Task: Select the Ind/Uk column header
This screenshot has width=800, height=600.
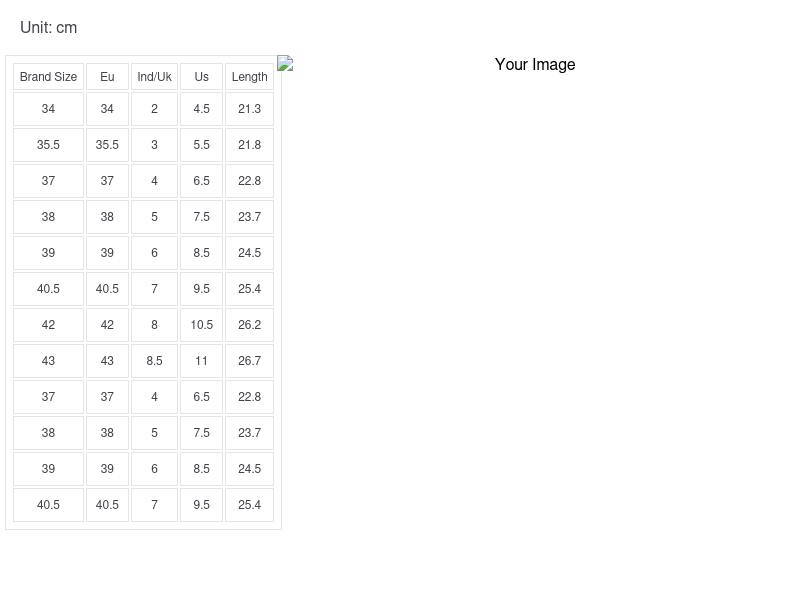Action: pos(154,77)
